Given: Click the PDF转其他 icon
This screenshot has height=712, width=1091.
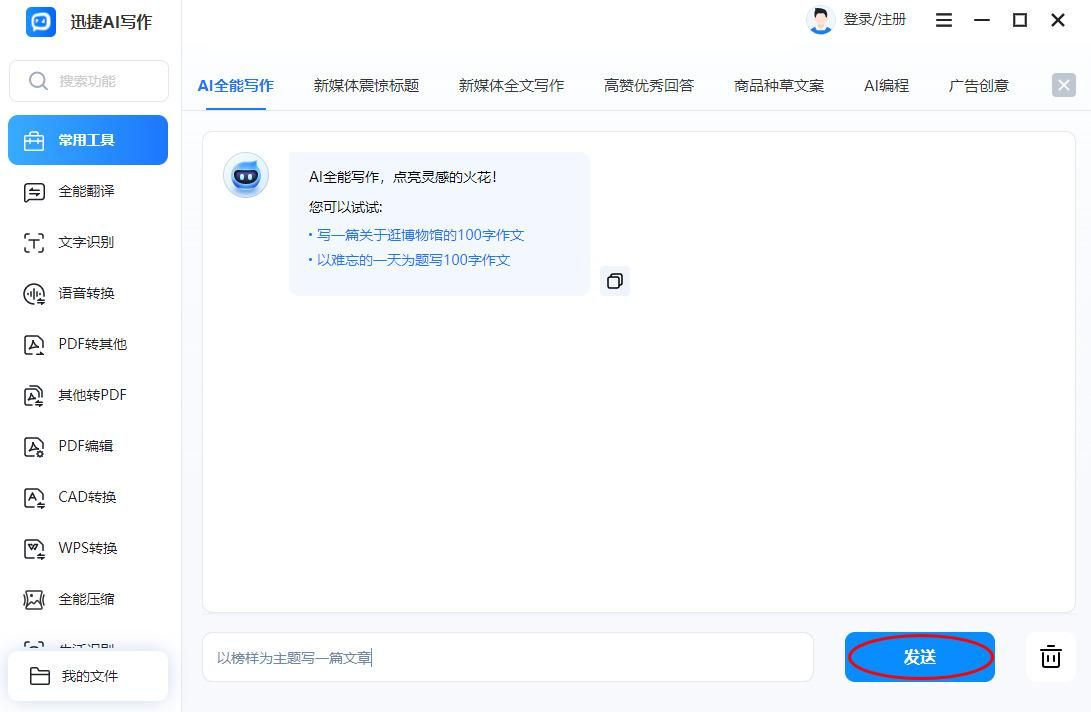Looking at the screenshot, I should point(34,345).
